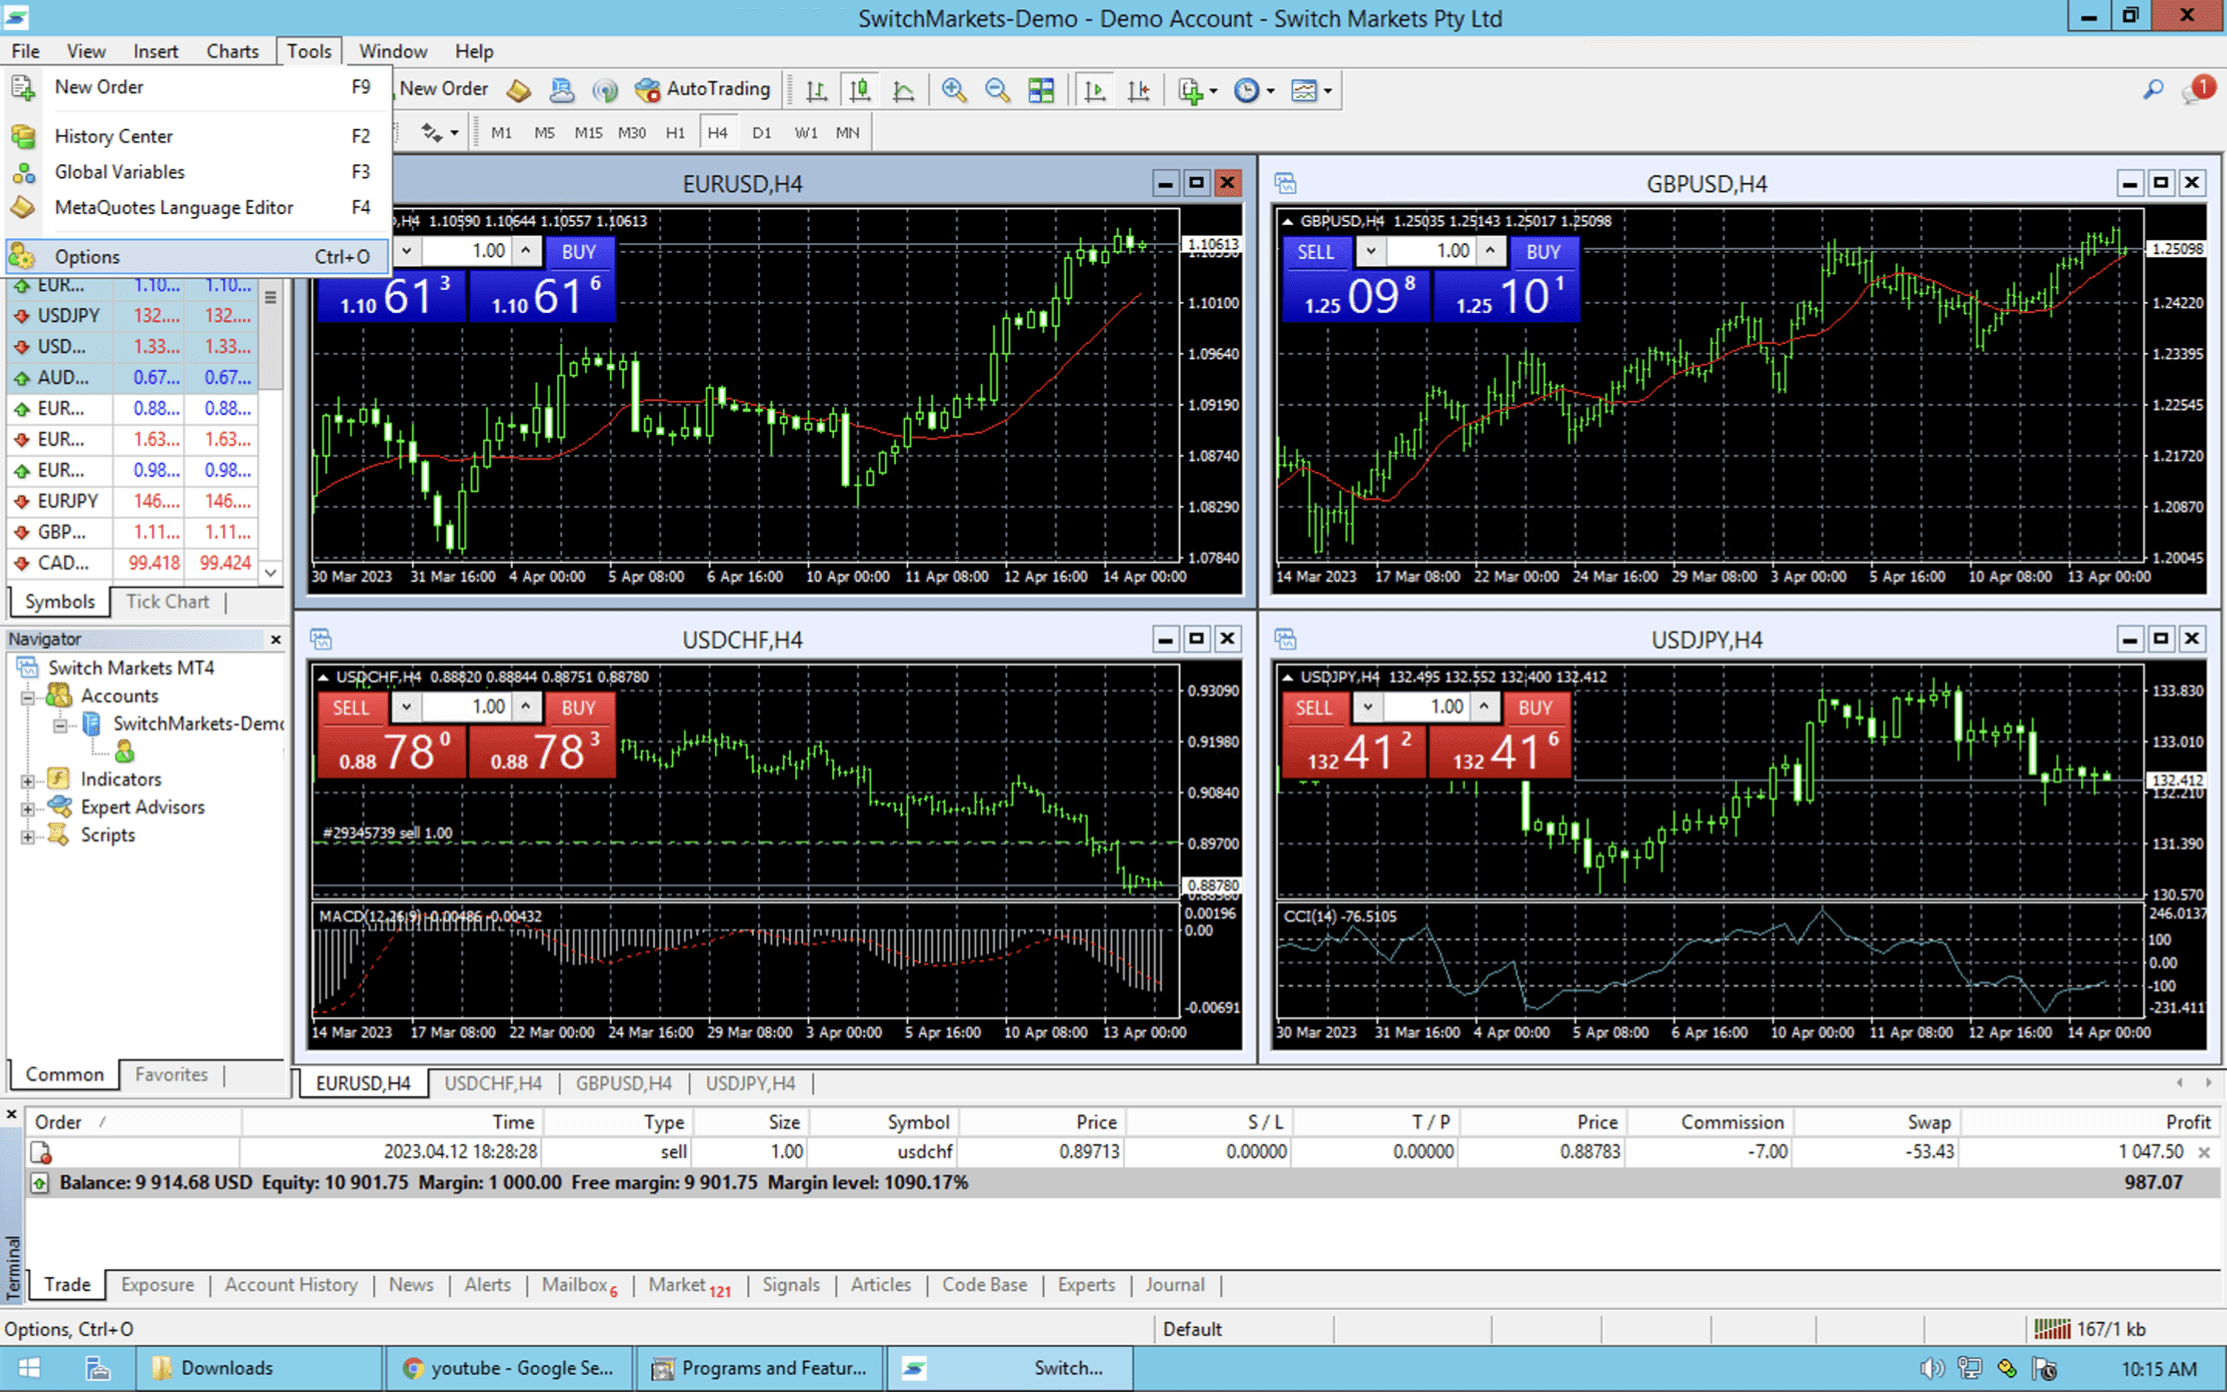Open the Tools menu
The width and height of the screenshot is (2227, 1392).
(x=308, y=50)
